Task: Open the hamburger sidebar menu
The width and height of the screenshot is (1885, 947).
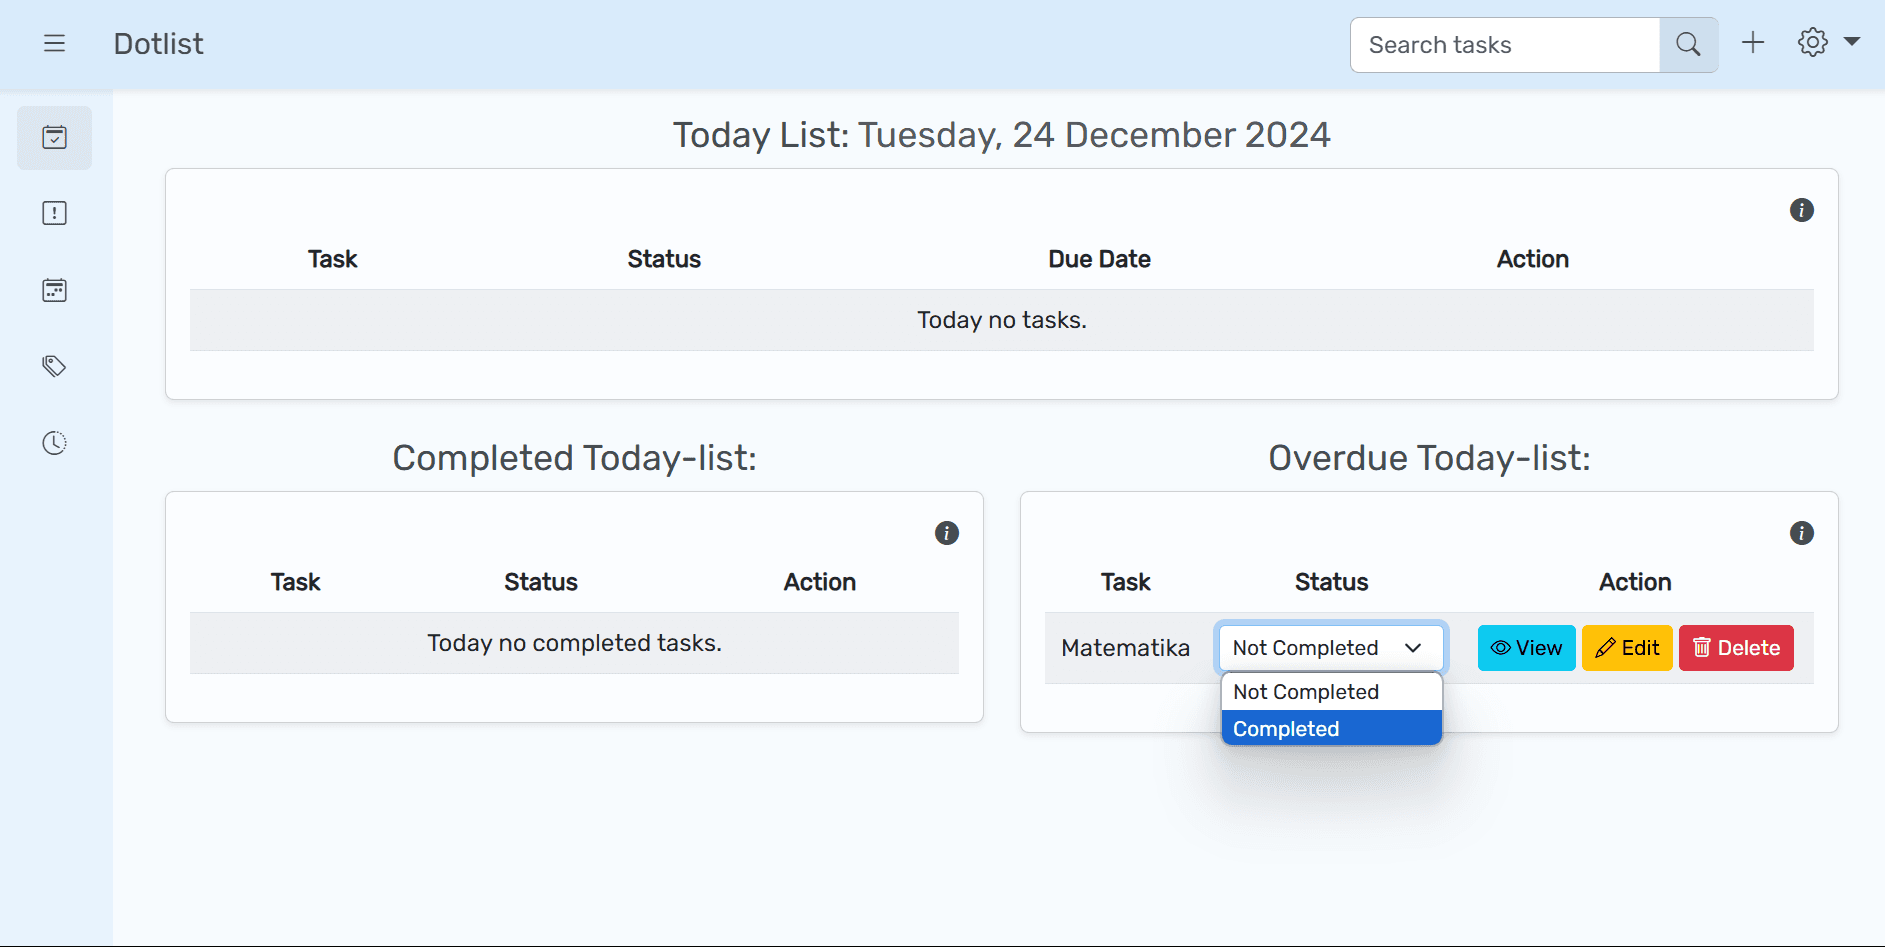Action: [55, 43]
